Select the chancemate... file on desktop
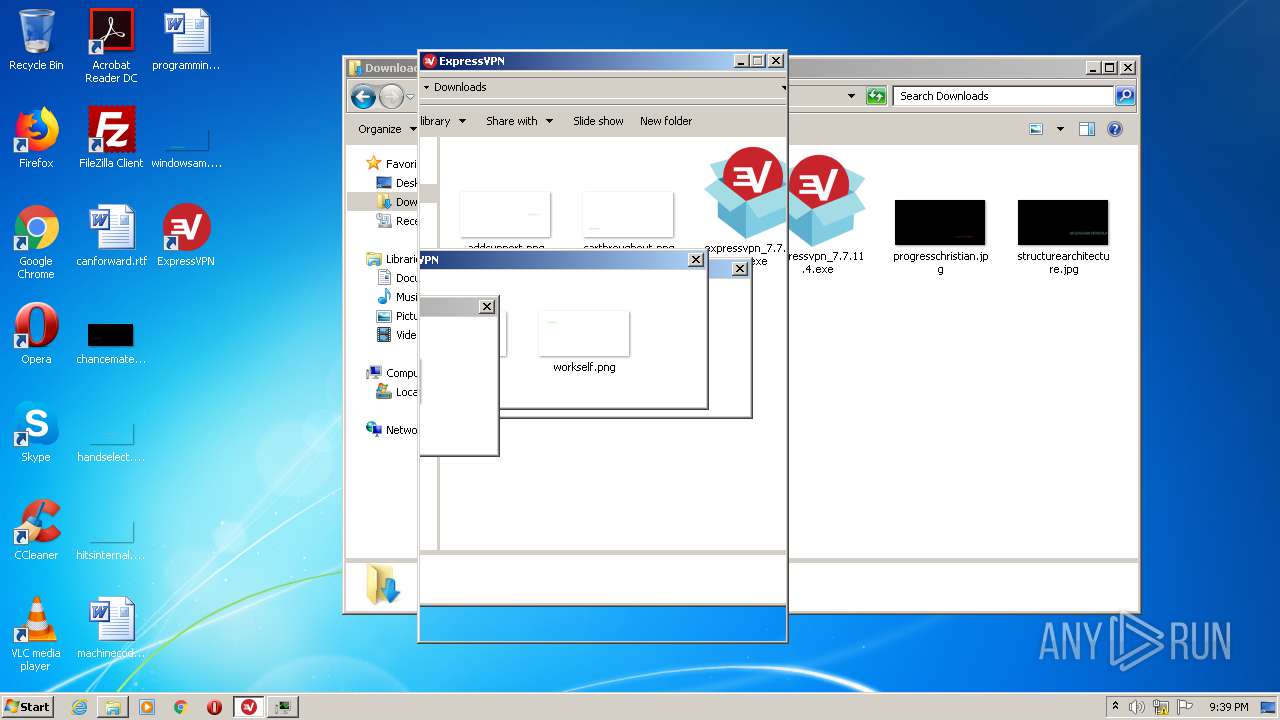 click(111, 342)
